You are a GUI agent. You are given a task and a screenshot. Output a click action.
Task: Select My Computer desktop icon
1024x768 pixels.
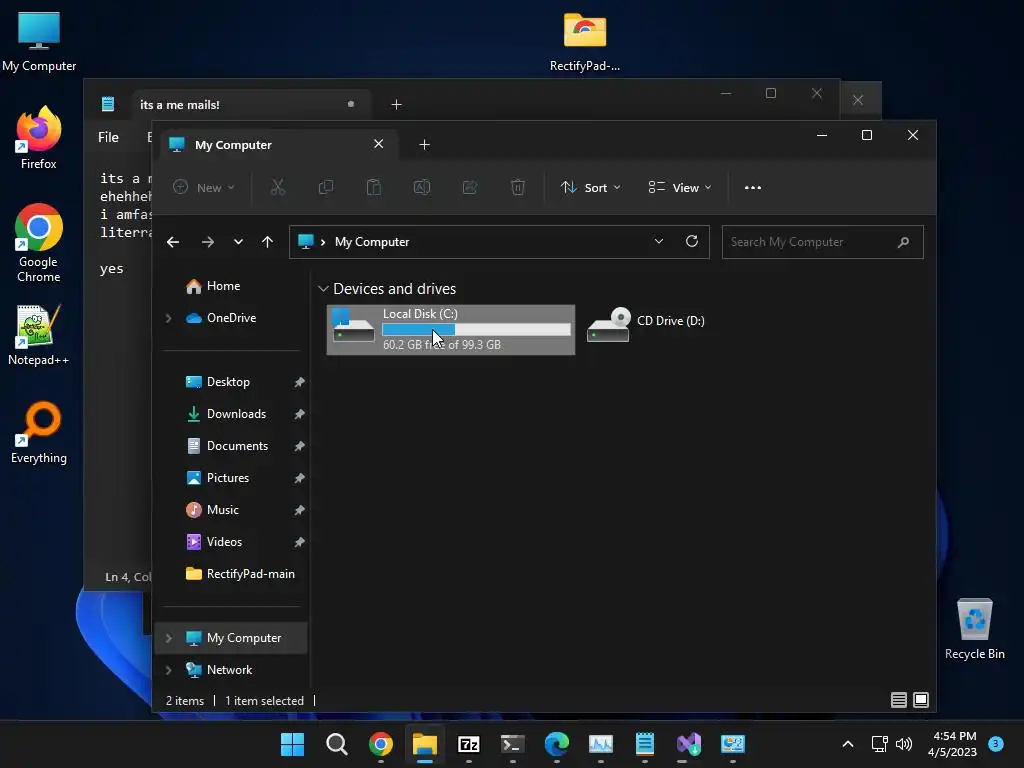(x=39, y=41)
